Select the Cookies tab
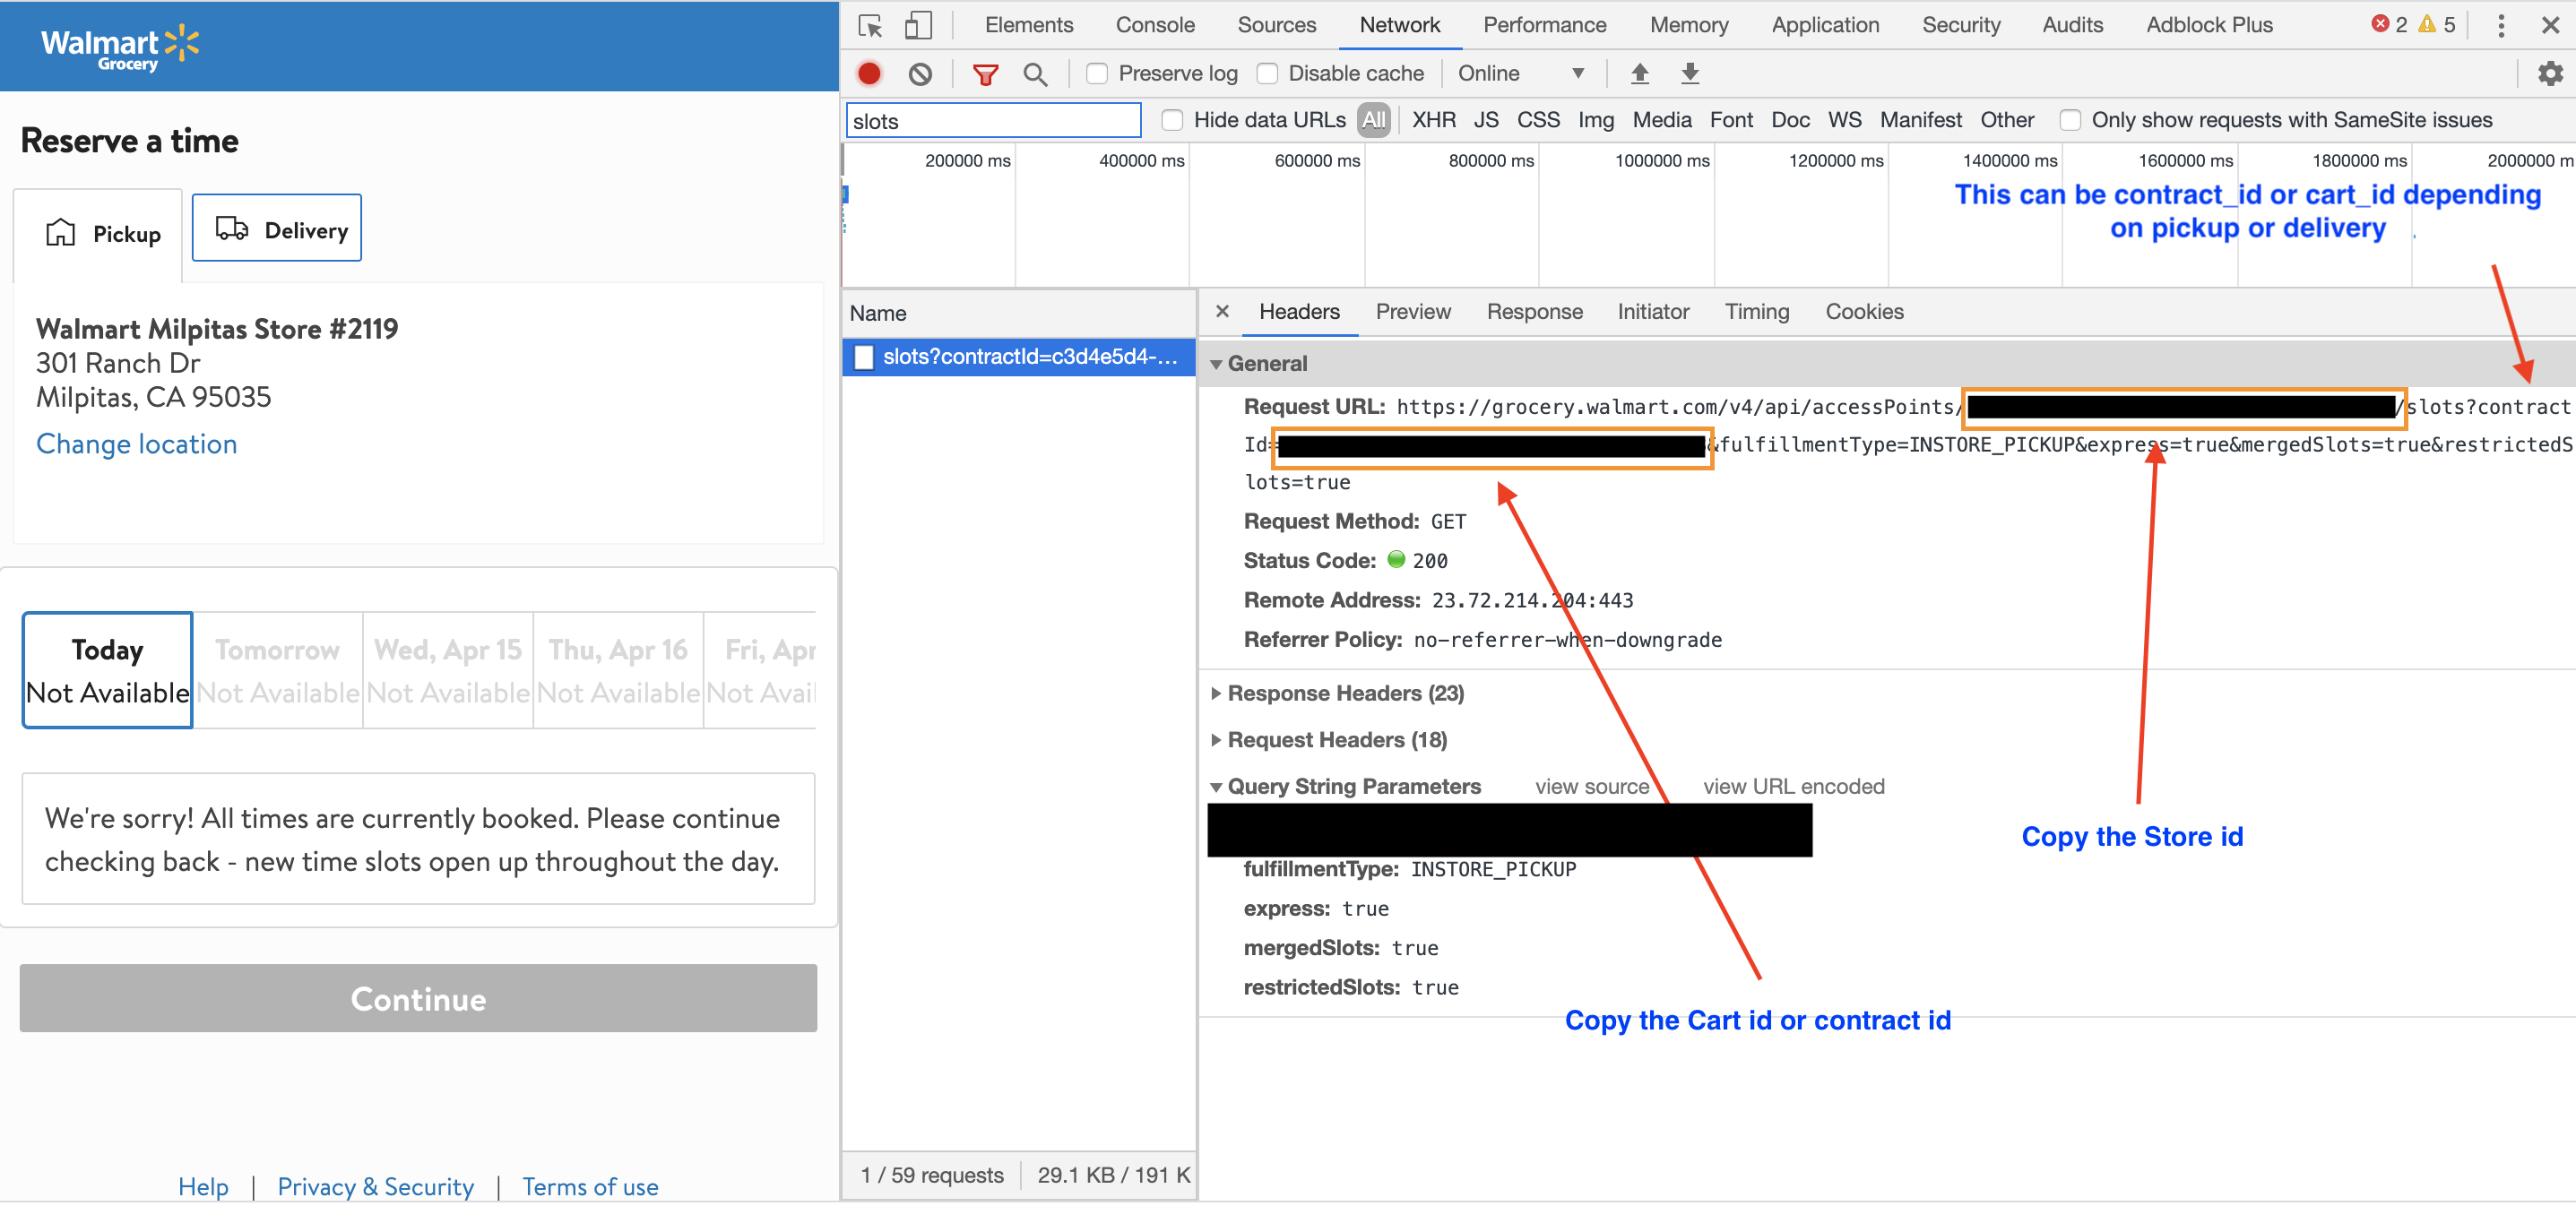The image size is (2576, 1206). pyautogui.click(x=1864, y=311)
